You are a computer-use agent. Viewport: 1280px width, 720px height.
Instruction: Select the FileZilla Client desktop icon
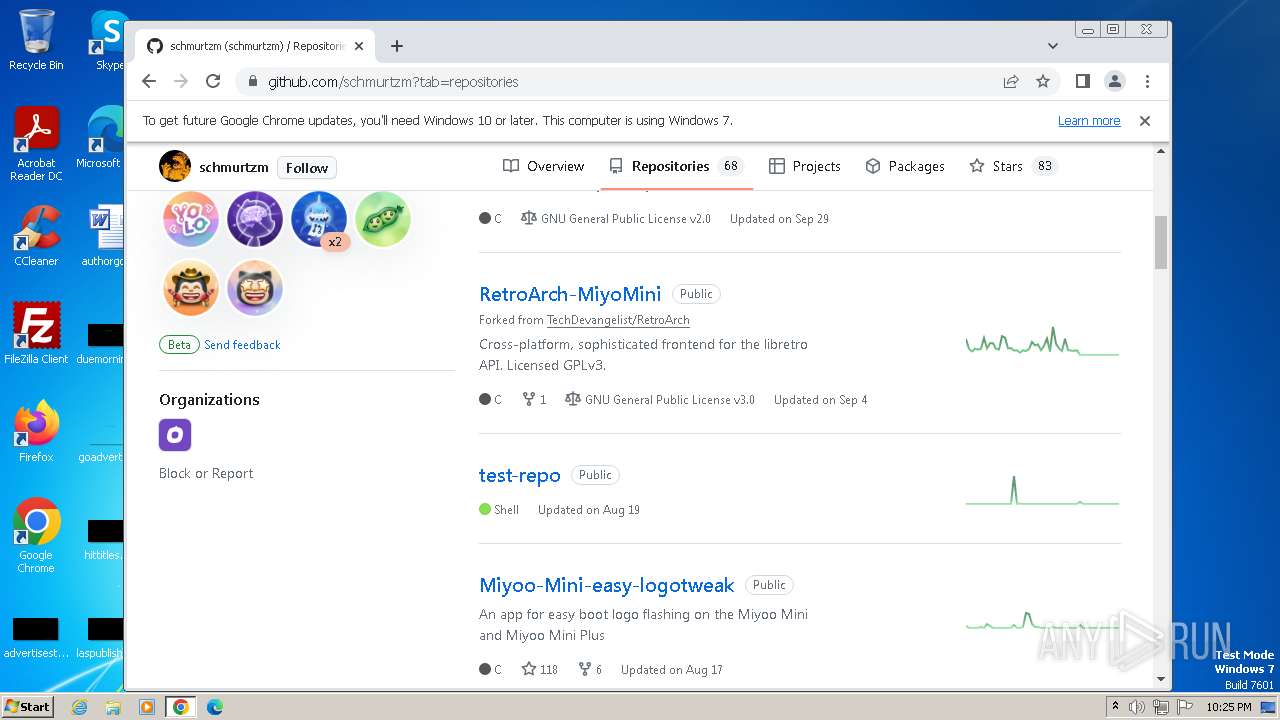click(36, 333)
